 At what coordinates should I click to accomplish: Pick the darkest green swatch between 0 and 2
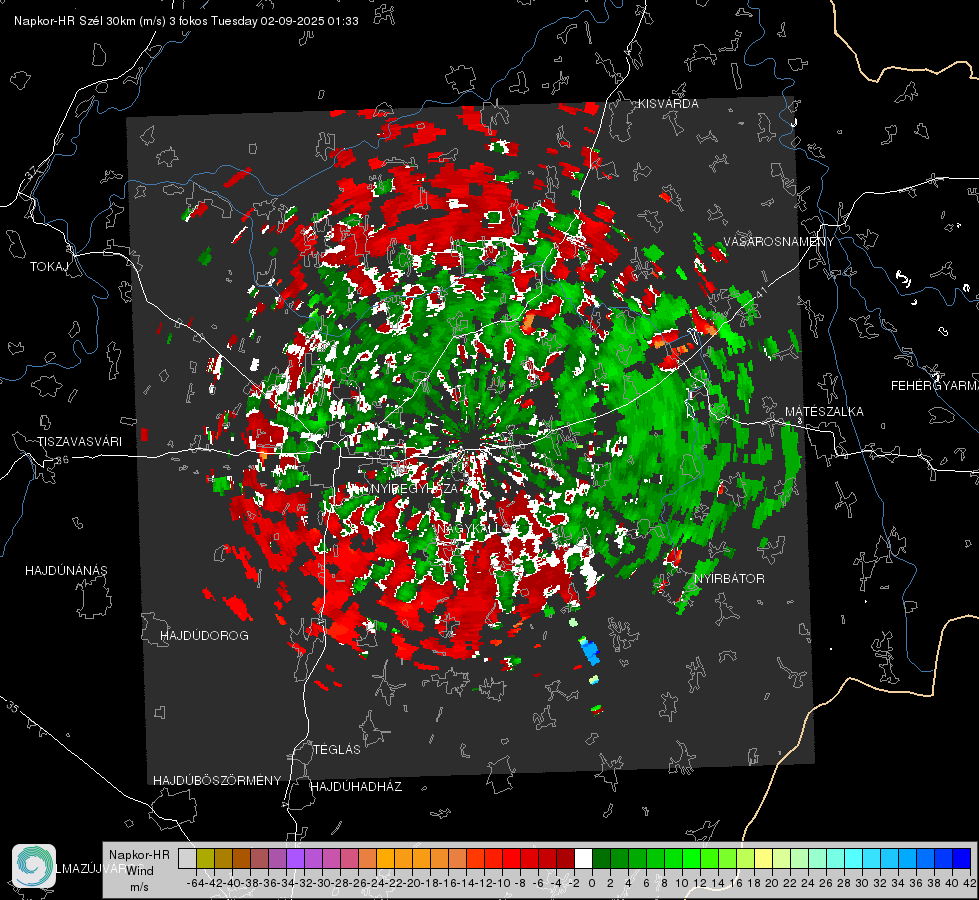point(601,859)
